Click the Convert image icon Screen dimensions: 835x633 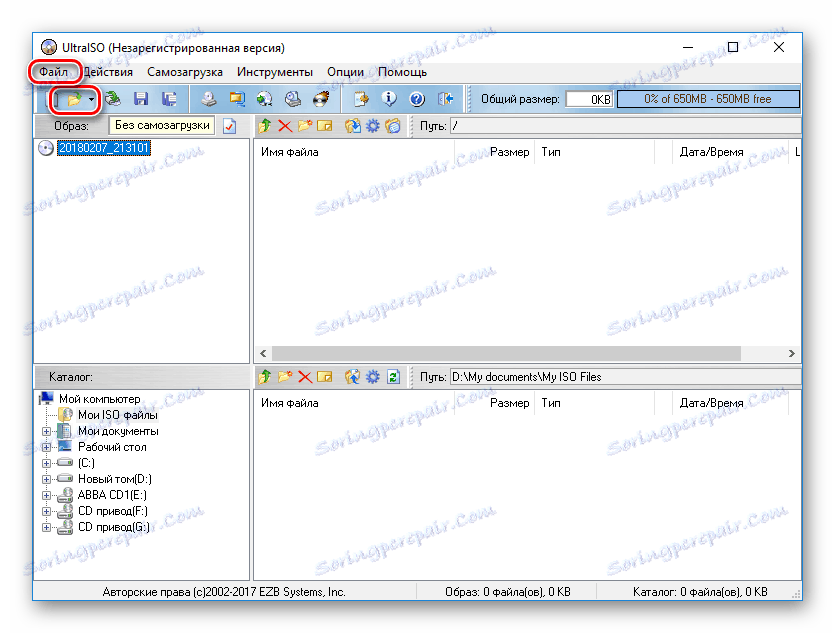click(265, 99)
